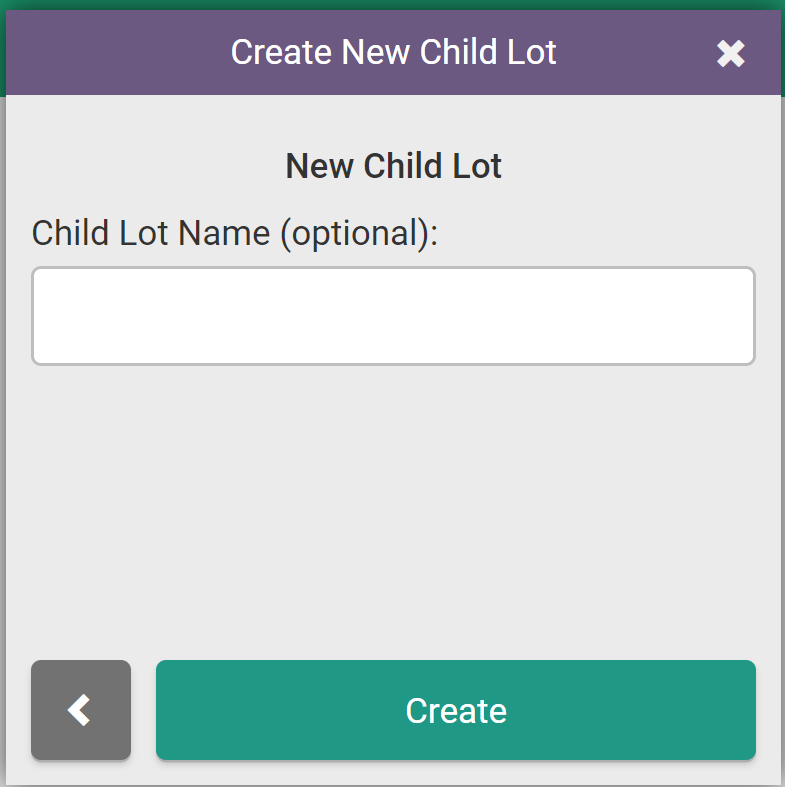The height and width of the screenshot is (787, 785).
Task: Tap the gray chevron-left button
Action: [x=81, y=710]
